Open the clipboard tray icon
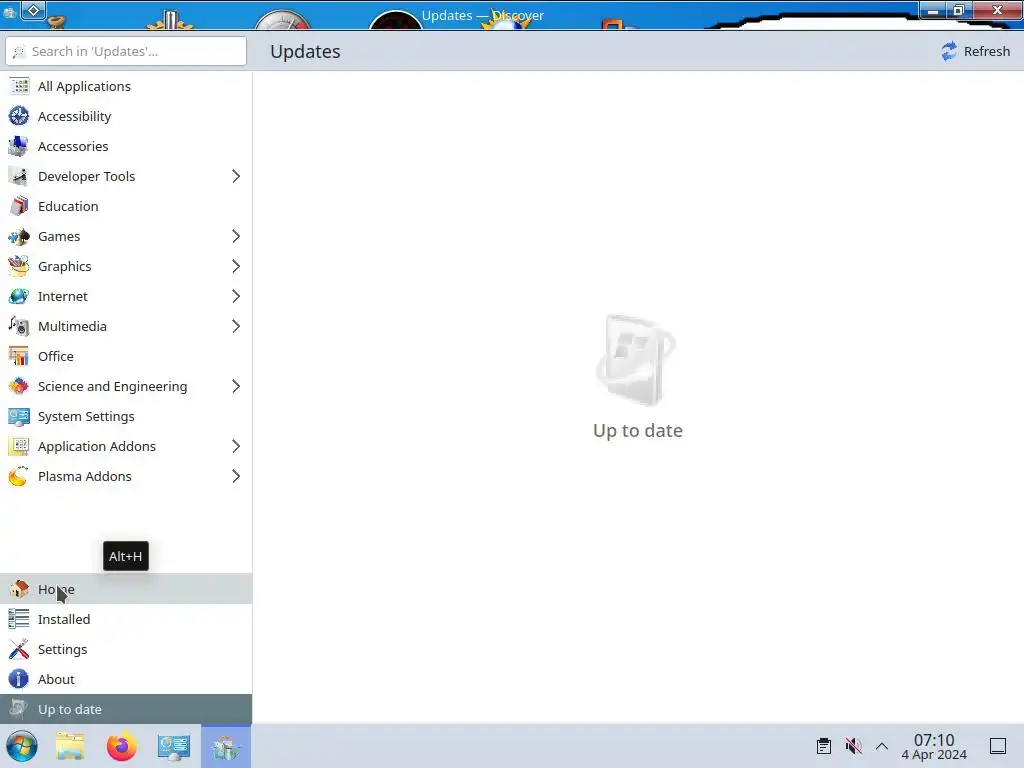Viewport: 1024px width, 768px height. click(824, 746)
